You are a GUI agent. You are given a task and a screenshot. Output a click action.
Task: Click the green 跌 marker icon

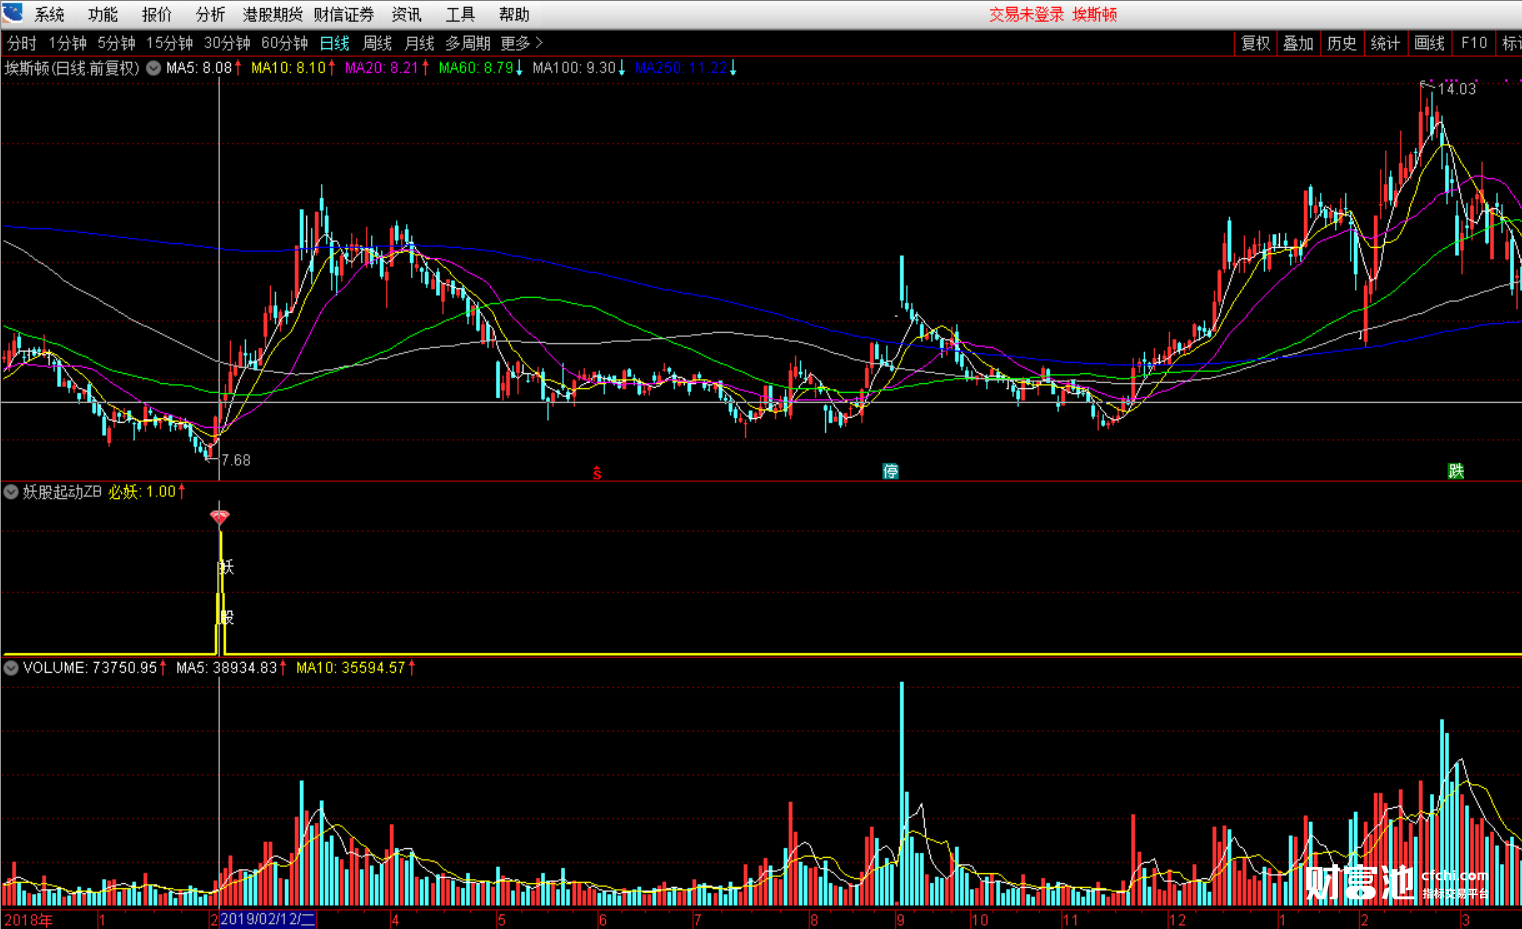pos(1456,472)
